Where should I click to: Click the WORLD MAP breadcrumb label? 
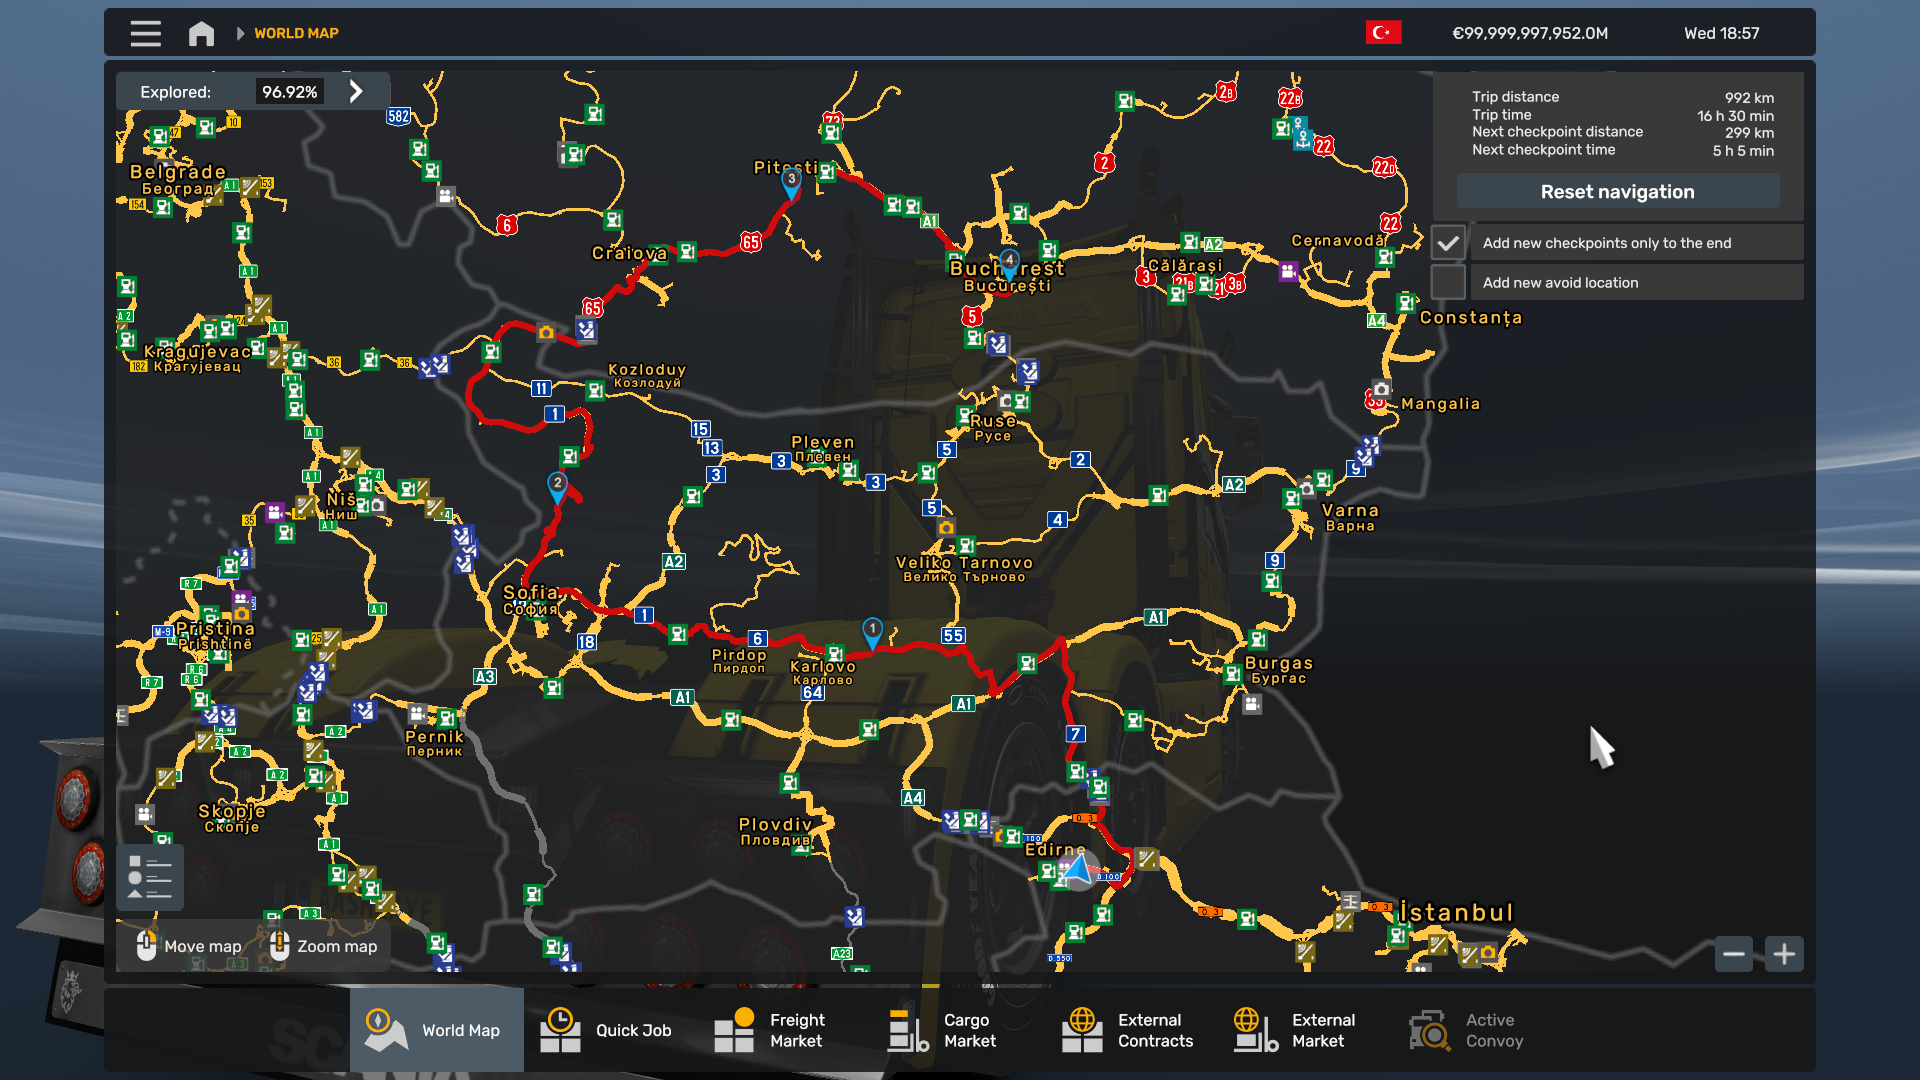tap(296, 33)
